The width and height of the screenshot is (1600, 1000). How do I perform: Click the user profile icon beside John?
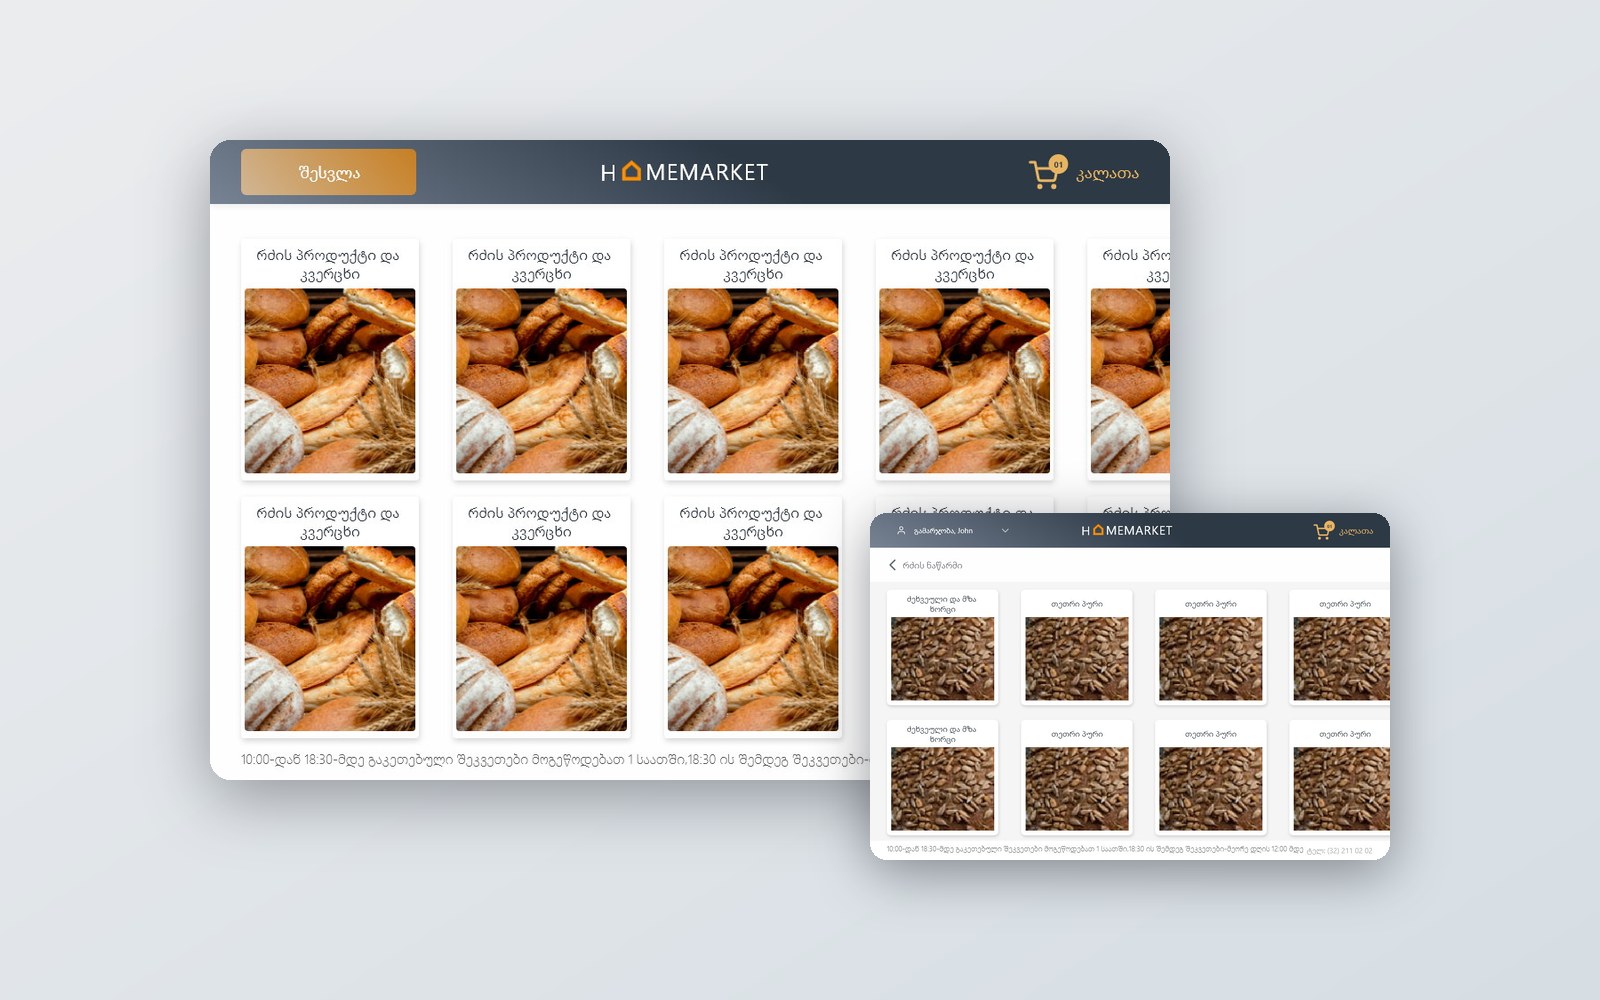coord(901,531)
